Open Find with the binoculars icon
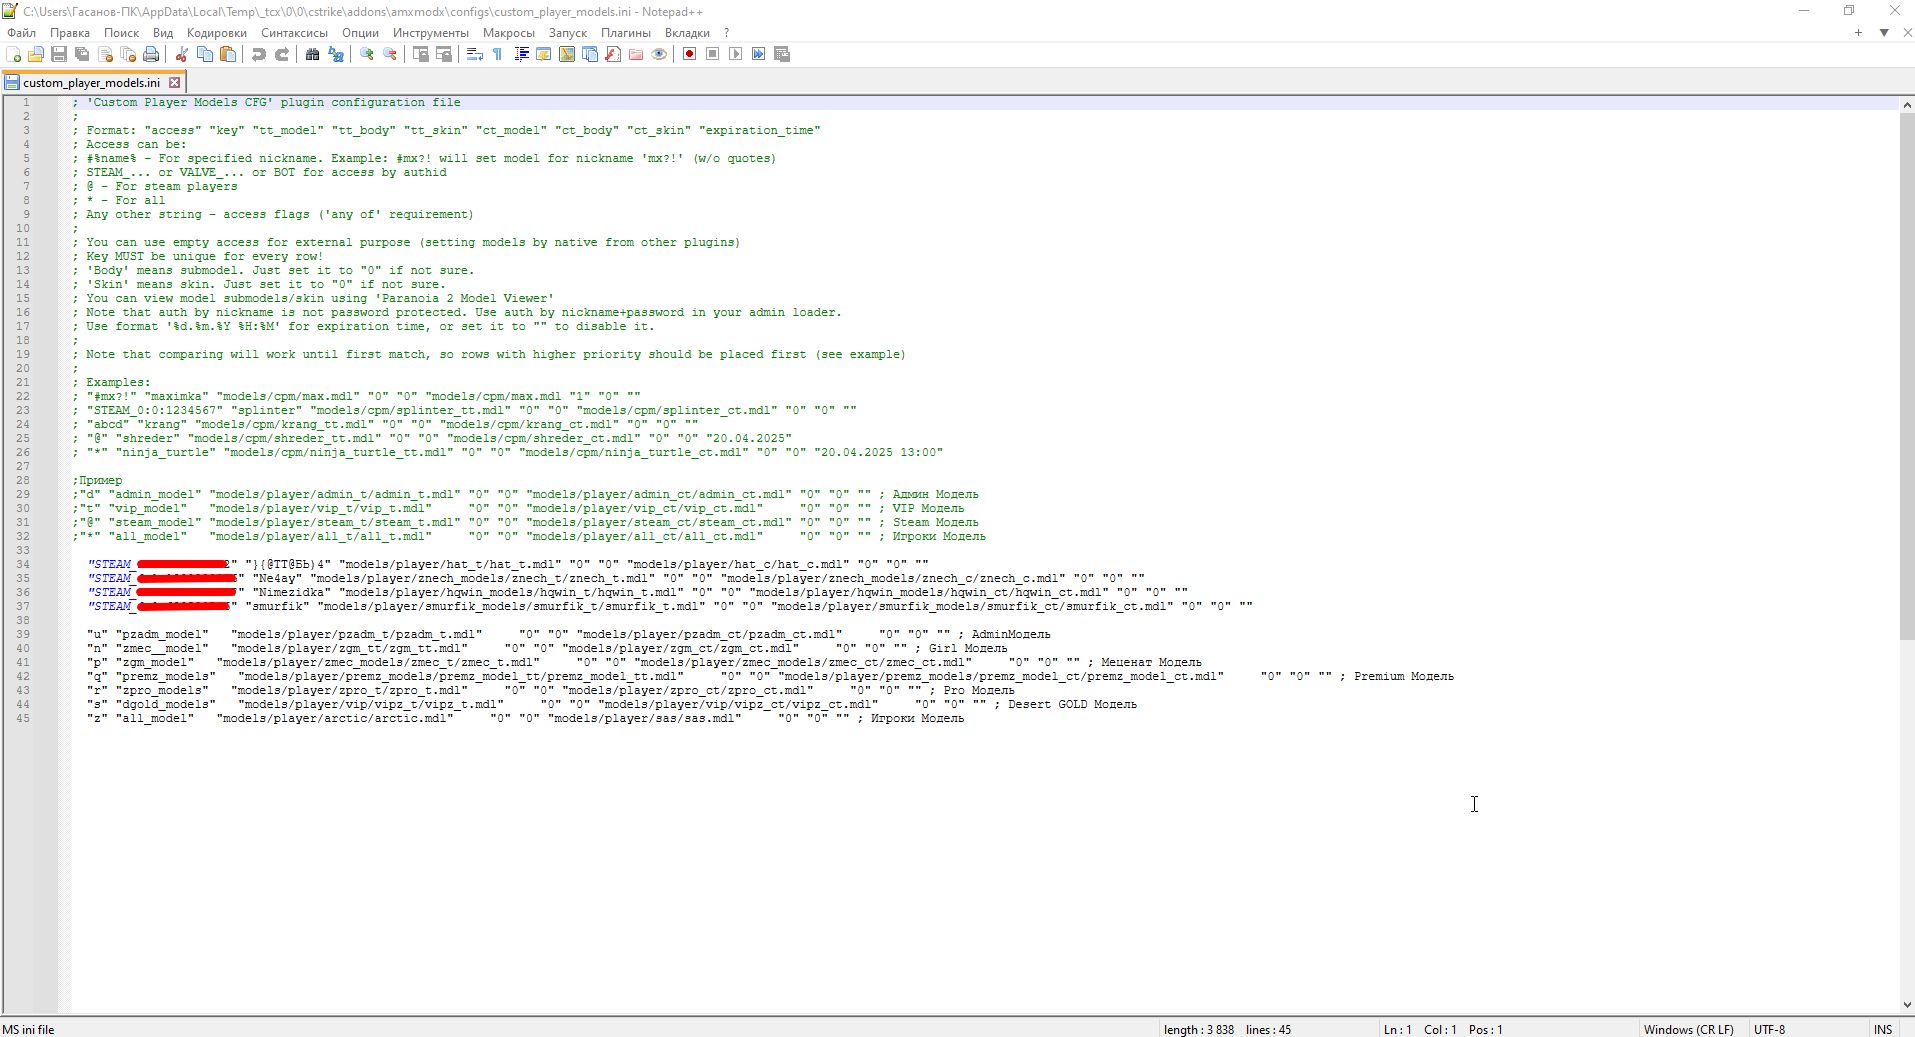The height and width of the screenshot is (1037, 1915). pyautogui.click(x=312, y=54)
